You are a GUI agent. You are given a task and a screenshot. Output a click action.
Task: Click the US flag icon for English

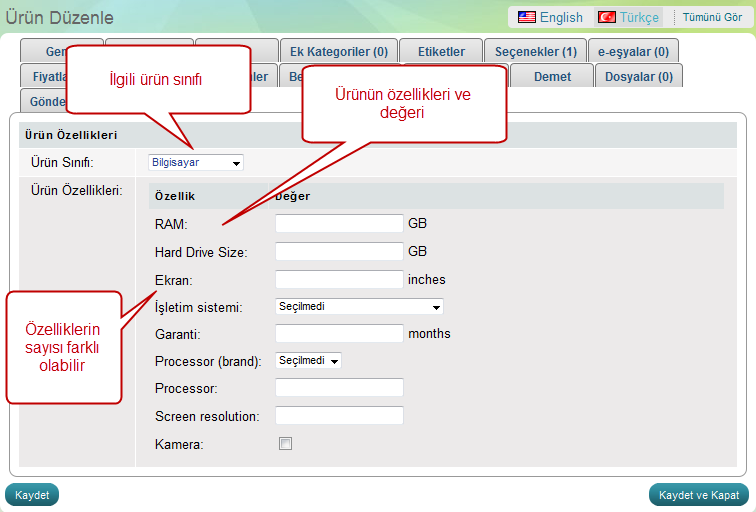point(526,17)
